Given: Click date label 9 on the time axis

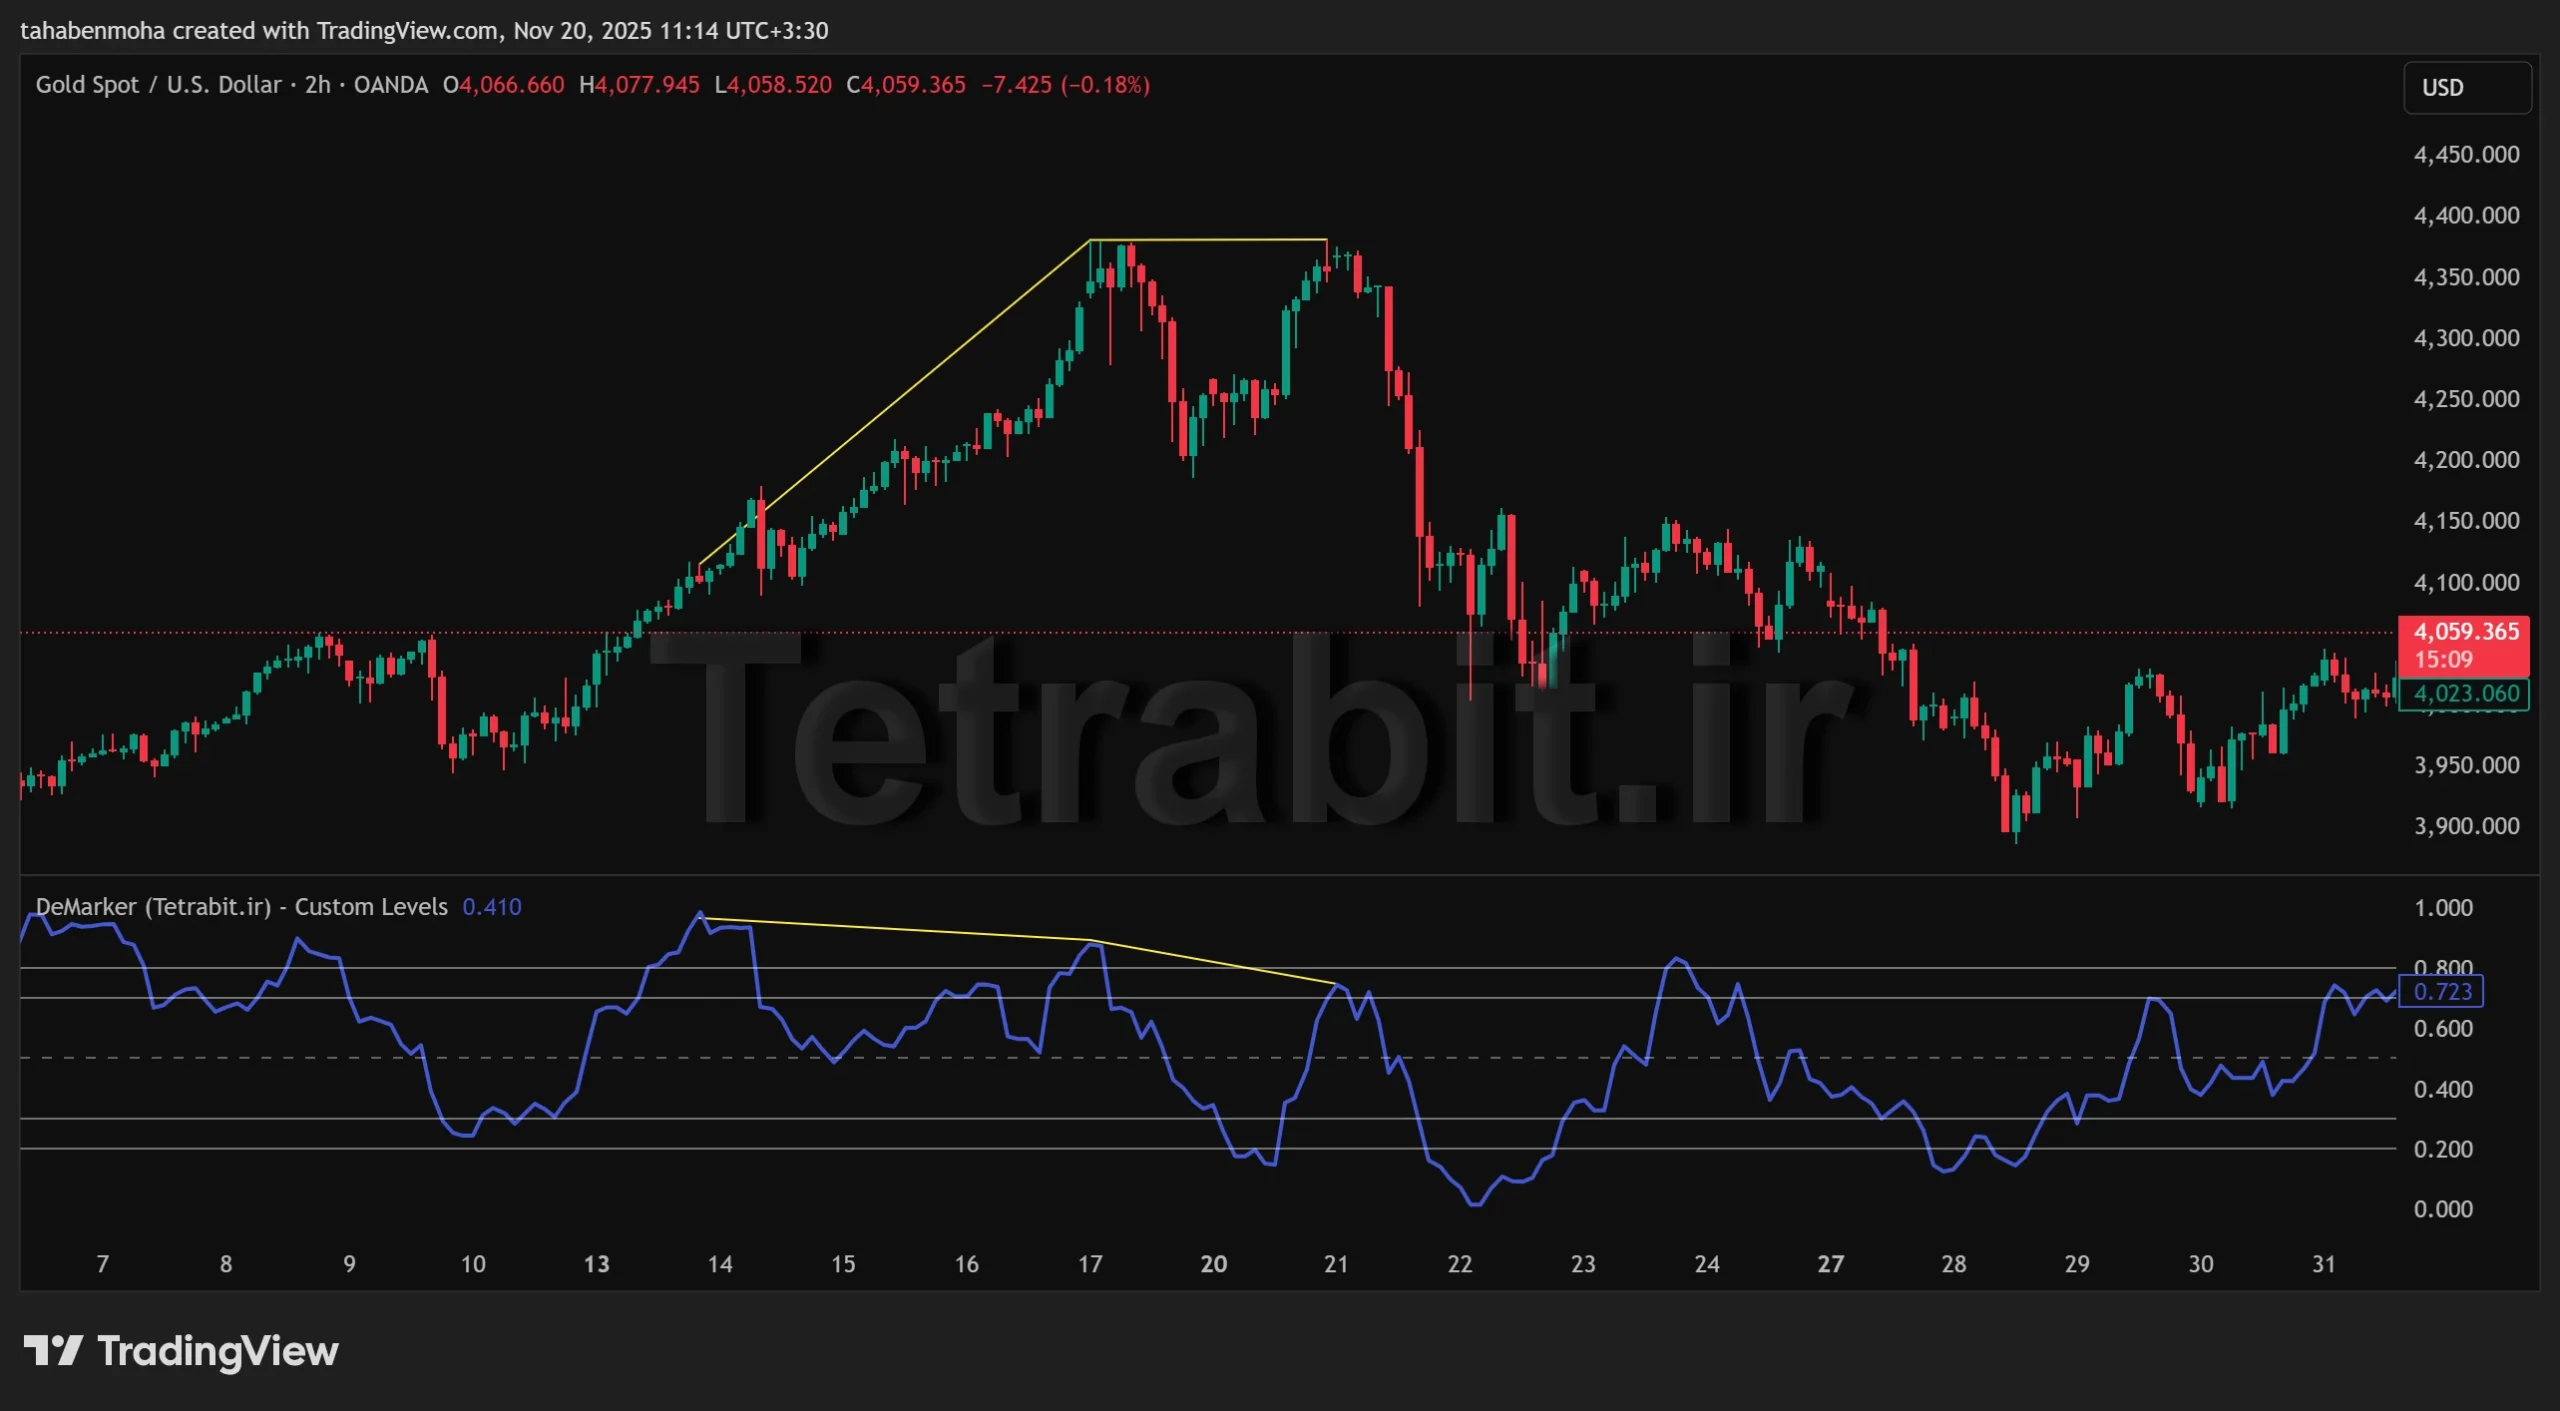Looking at the screenshot, I should point(350,1264).
